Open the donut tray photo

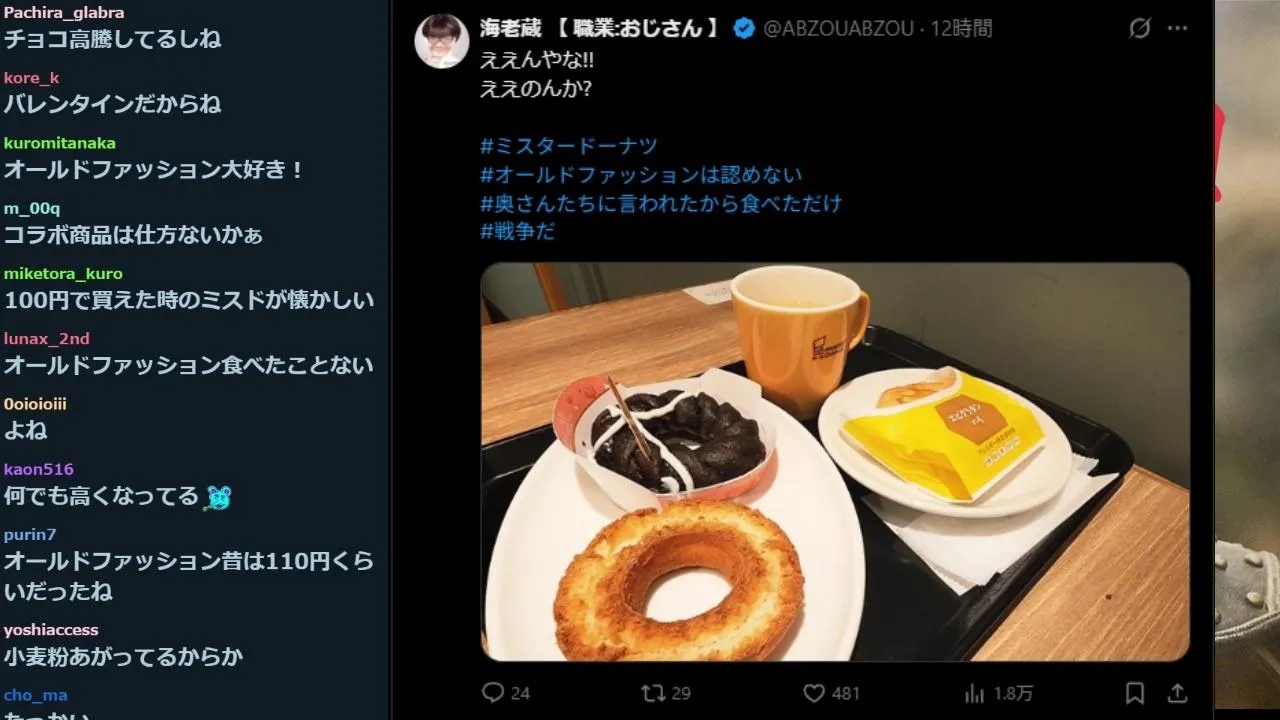[x=835, y=462]
